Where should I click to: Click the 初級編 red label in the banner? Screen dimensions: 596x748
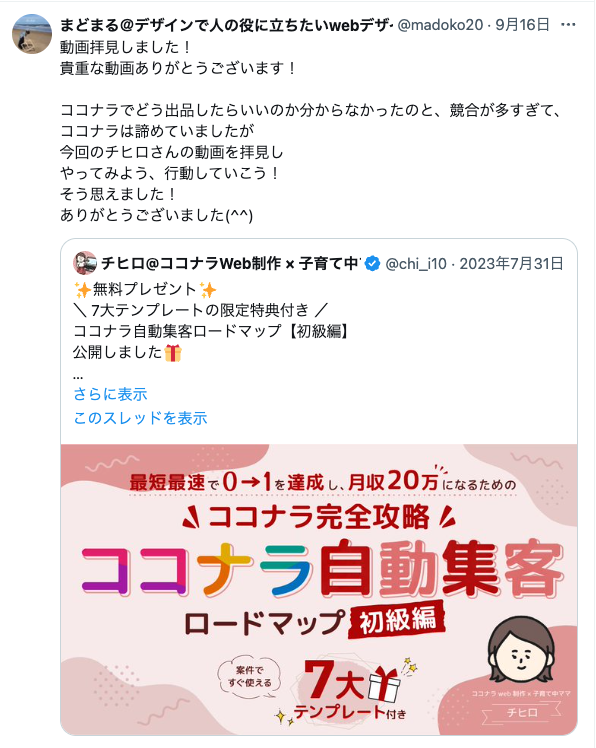397,620
